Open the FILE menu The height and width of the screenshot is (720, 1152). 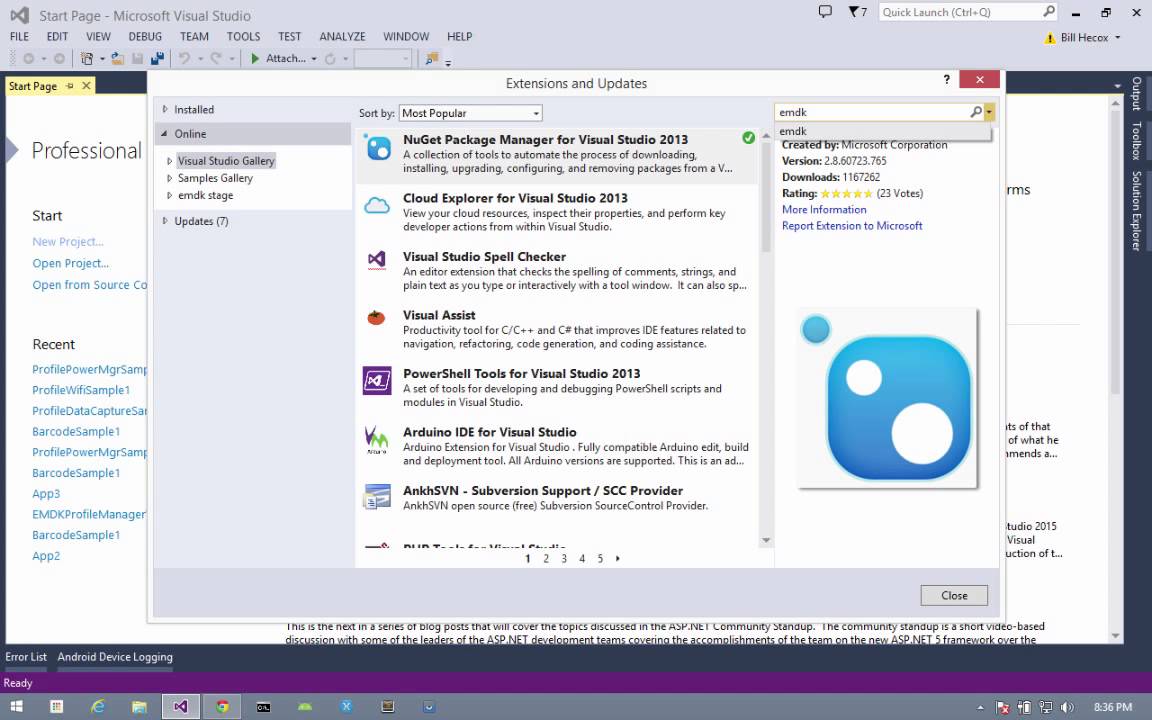(x=19, y=37)
